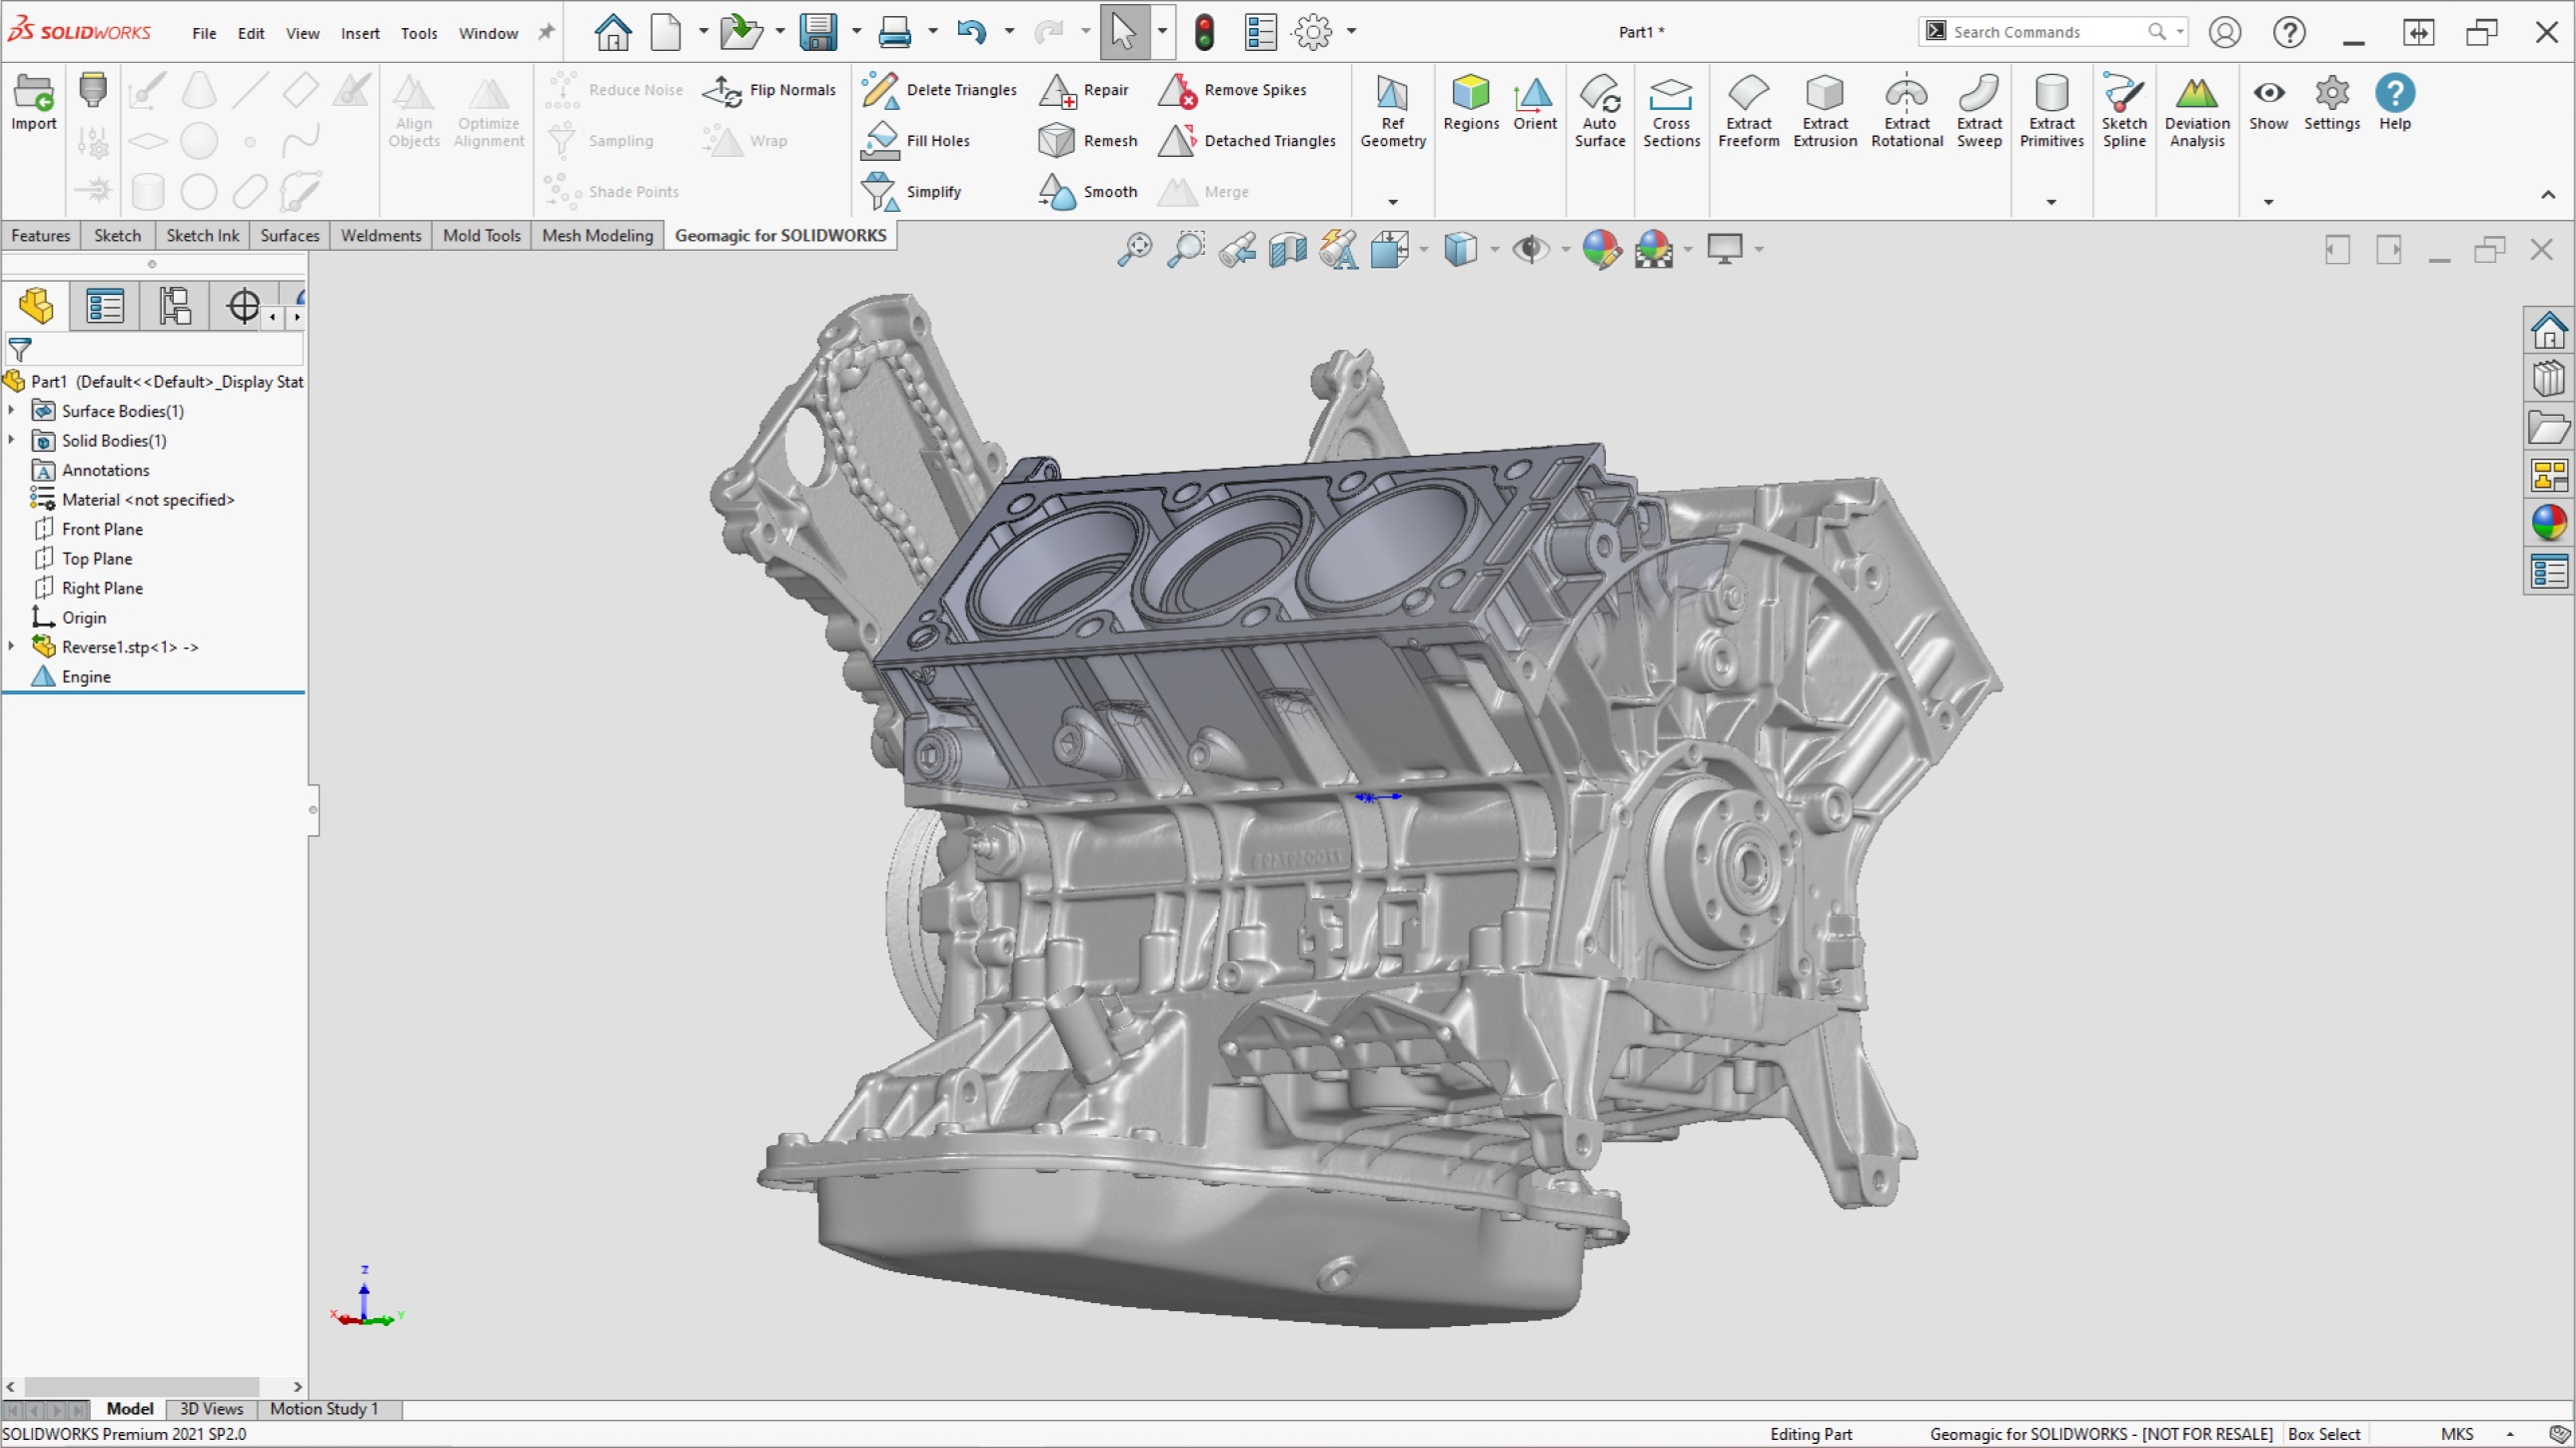2576x1448 pixels.
Task: Toggle the Section View in the heads-up toolbar
Action: click(1288, 249)
